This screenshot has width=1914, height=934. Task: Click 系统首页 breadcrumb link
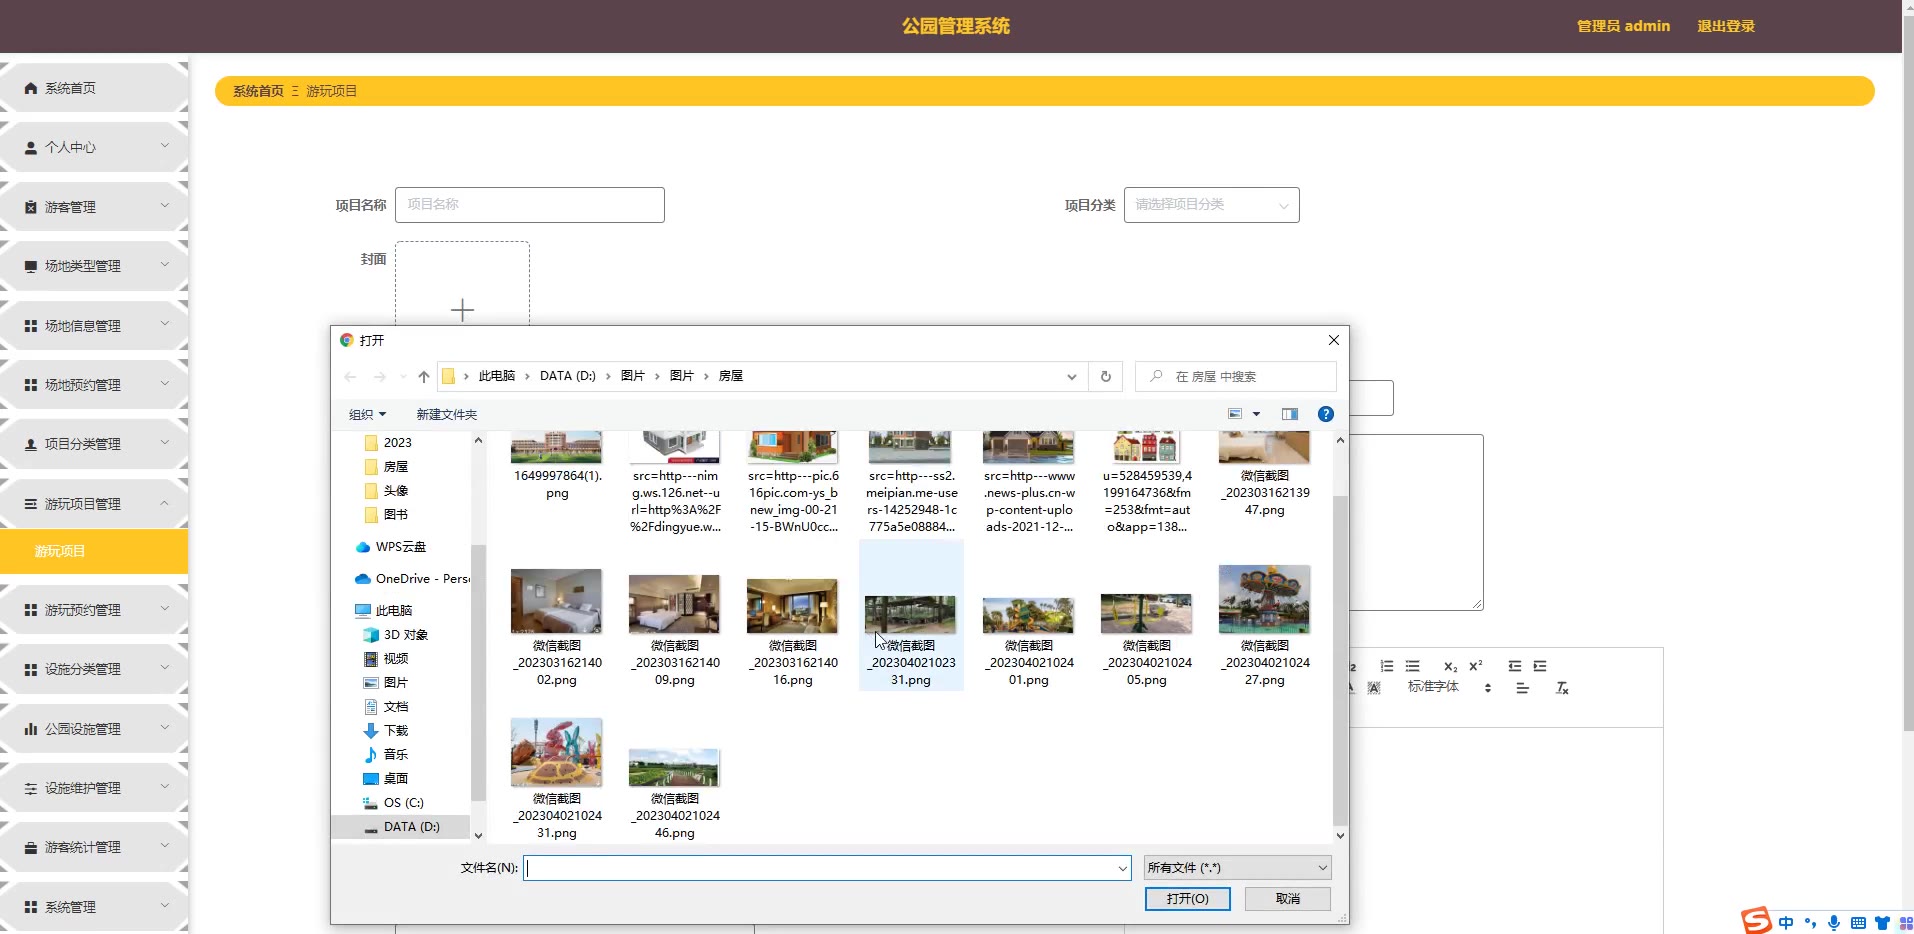(258, 91)
